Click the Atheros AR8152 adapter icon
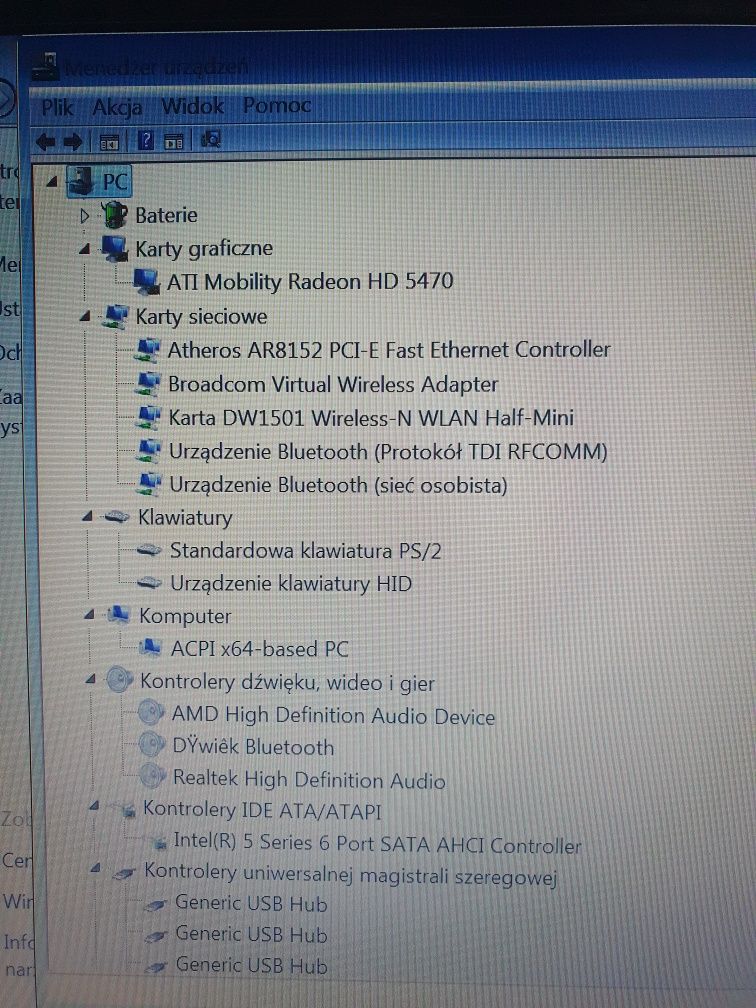Viewport: 756px width, 1008px height. pyautogui.click(x=148, y=350)
